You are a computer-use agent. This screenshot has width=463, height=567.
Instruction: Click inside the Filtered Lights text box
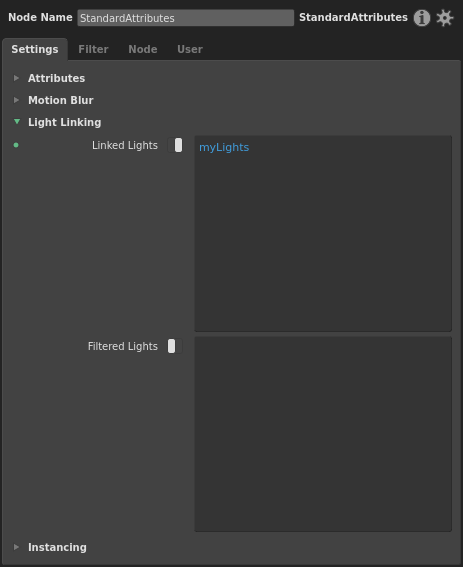click(x=323, y=434)
